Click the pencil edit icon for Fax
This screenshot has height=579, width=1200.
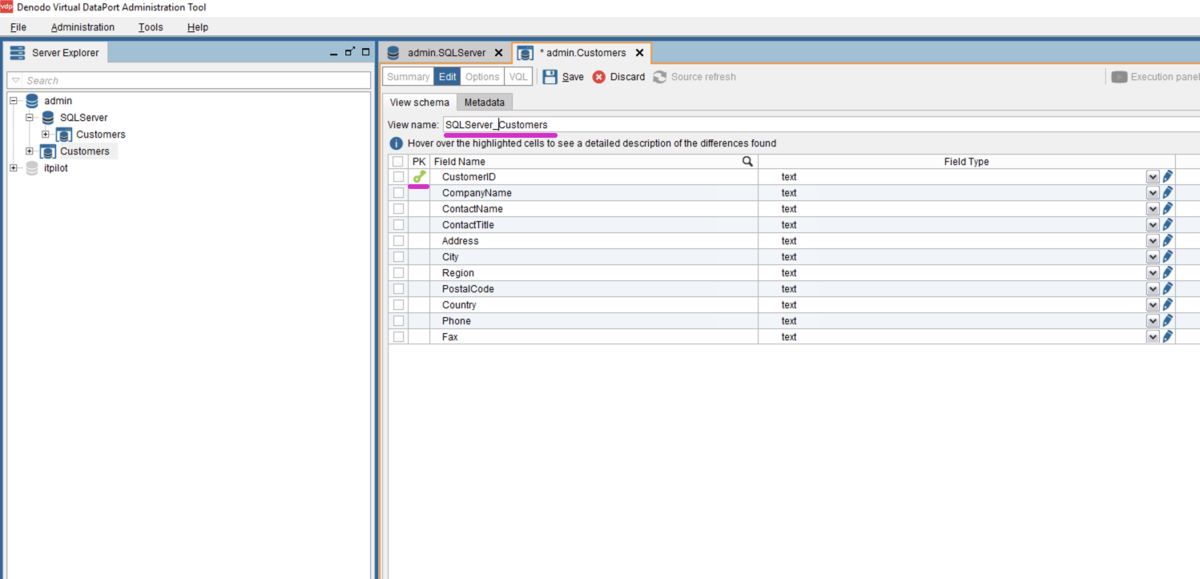coord(1167,337)
